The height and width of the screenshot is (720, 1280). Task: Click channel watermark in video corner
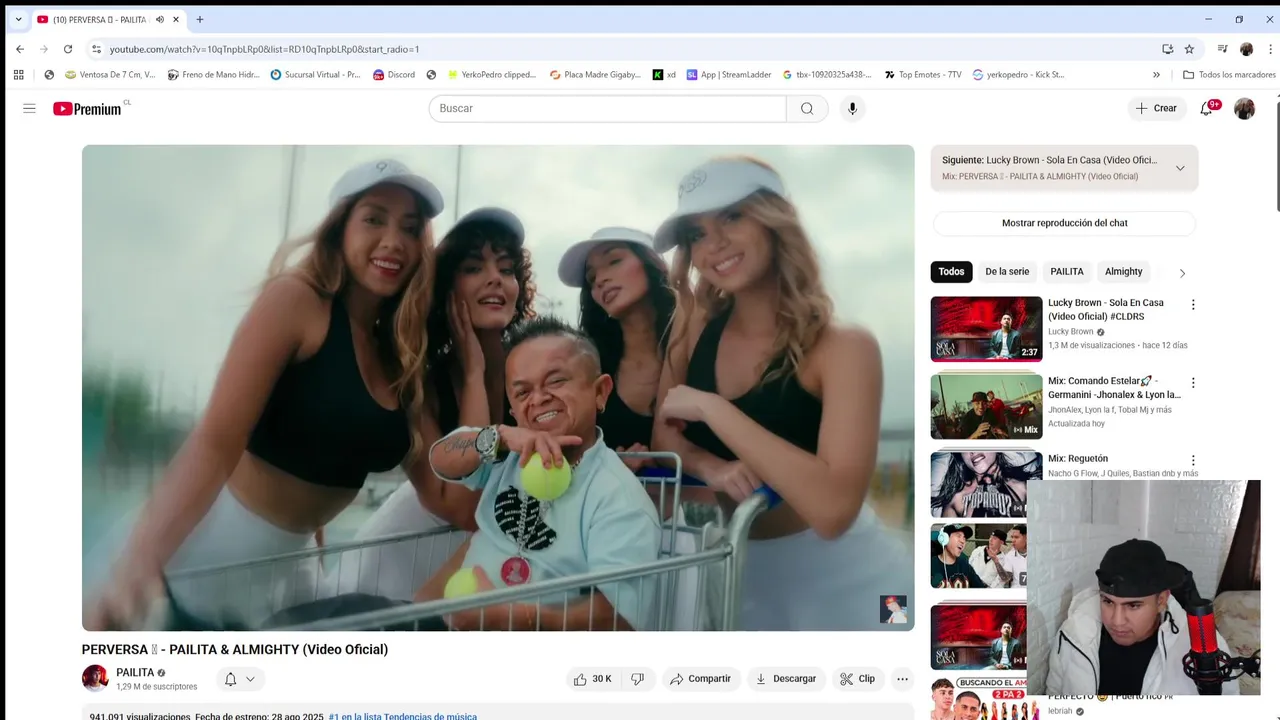click(x=893, y=609)
